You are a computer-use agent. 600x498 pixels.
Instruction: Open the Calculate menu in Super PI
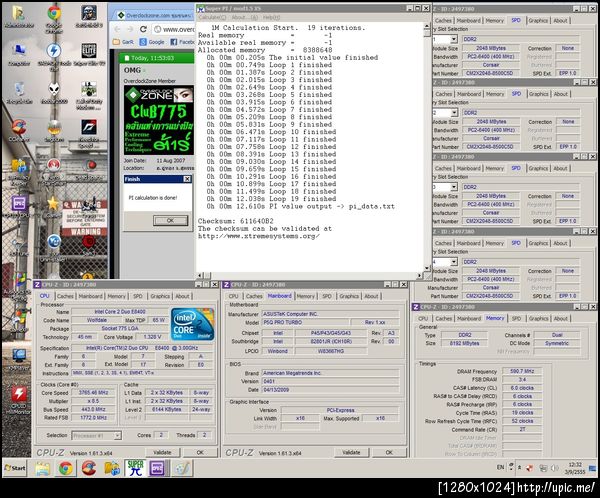pos(212,17)
